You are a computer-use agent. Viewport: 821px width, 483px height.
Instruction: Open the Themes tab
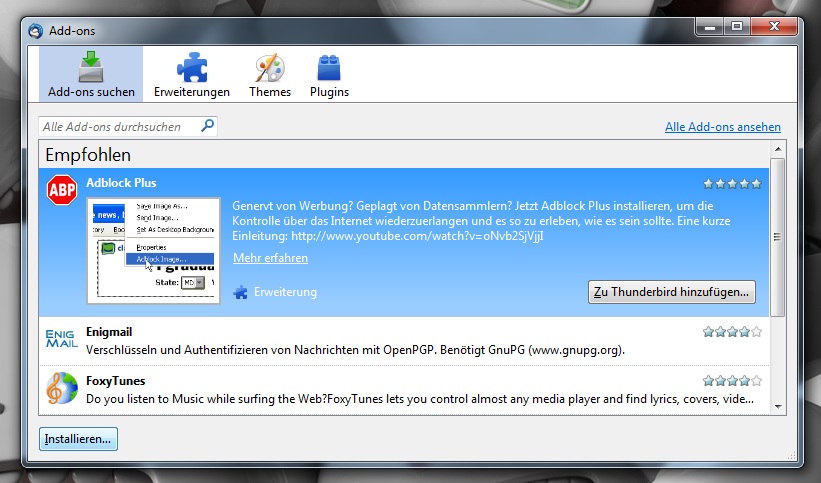[270, 74]
